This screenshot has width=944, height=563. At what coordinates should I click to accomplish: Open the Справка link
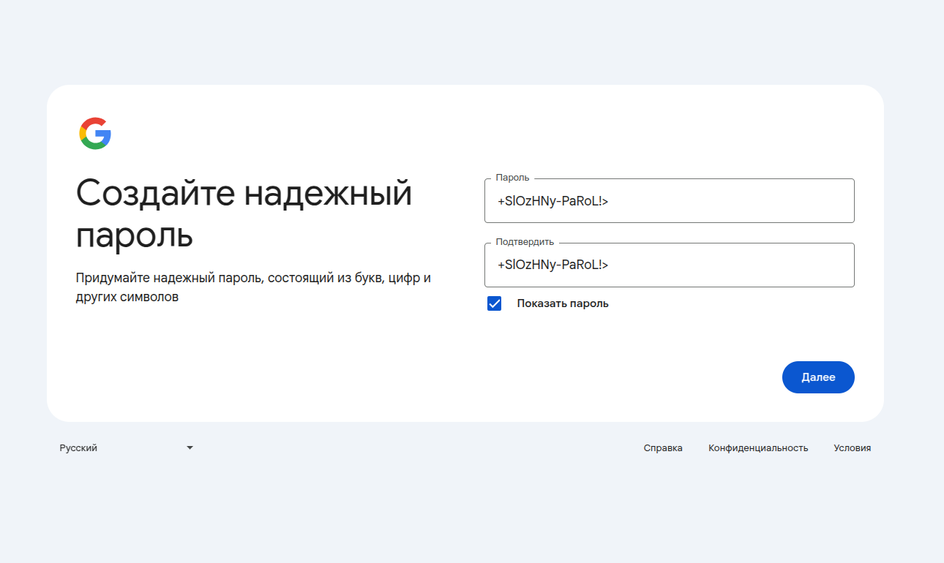[x=662, y=448]
